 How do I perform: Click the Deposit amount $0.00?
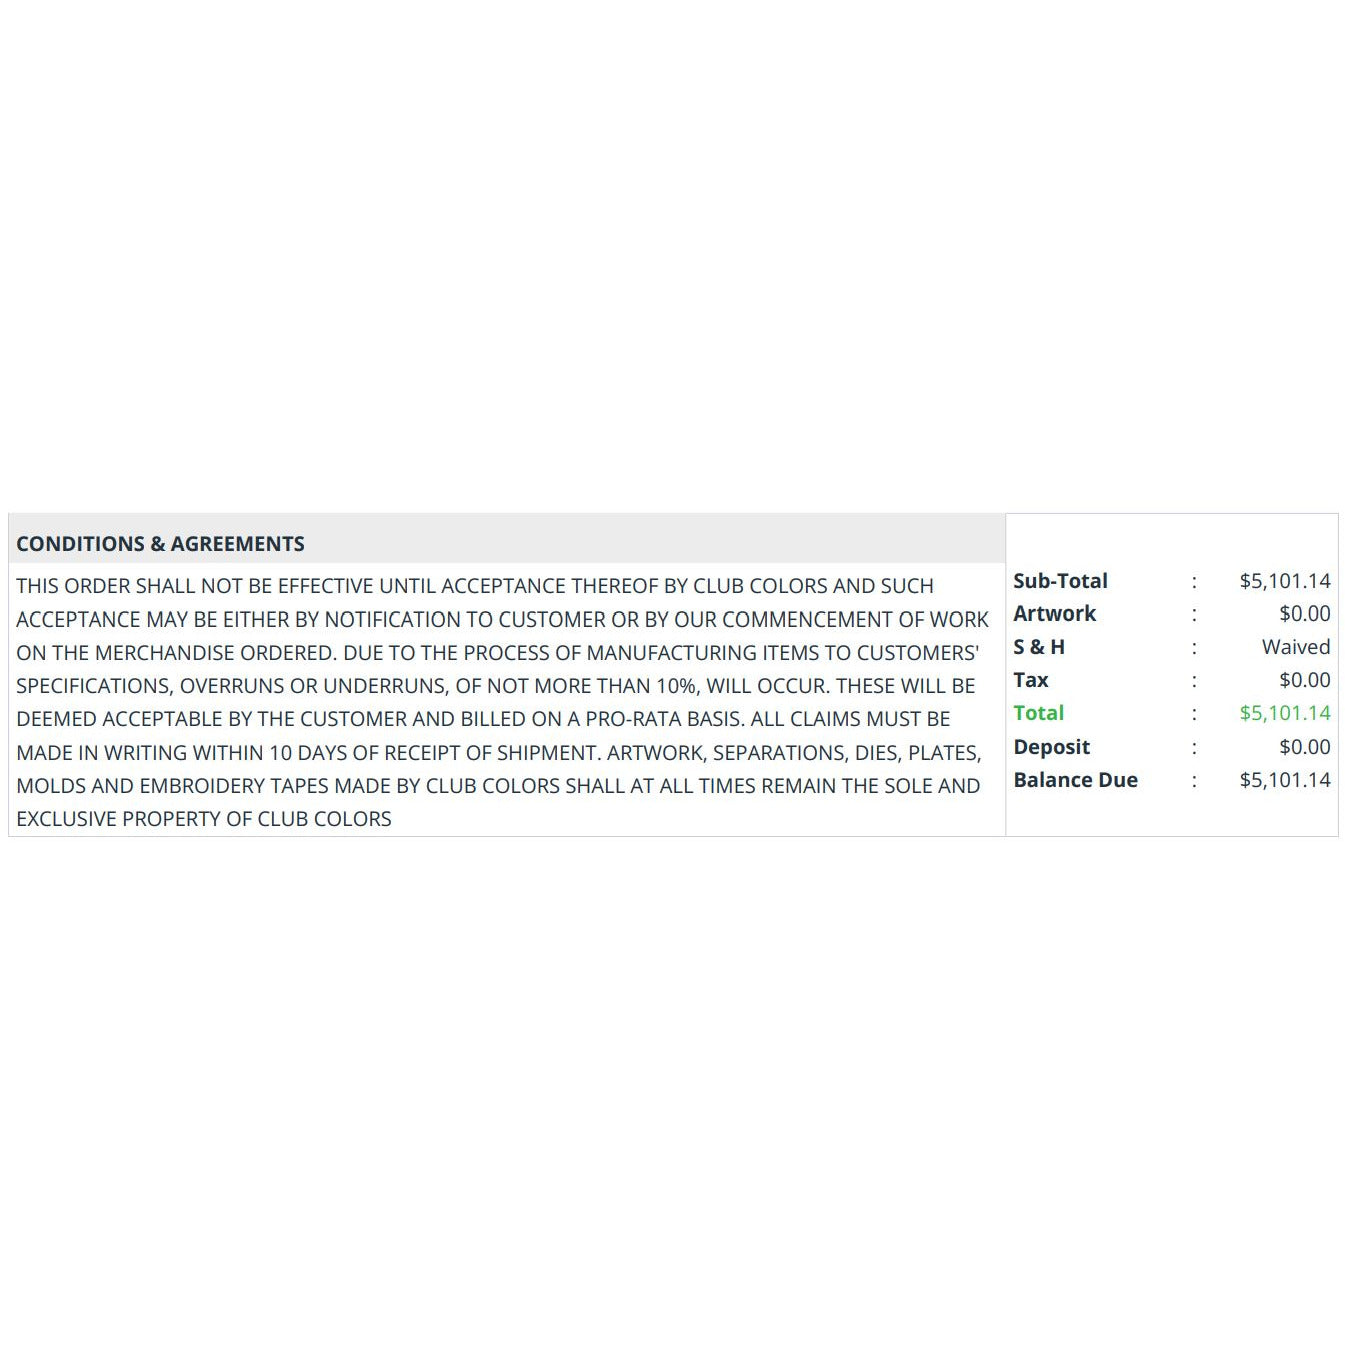pyautogui.click(x=1305, y=747)
